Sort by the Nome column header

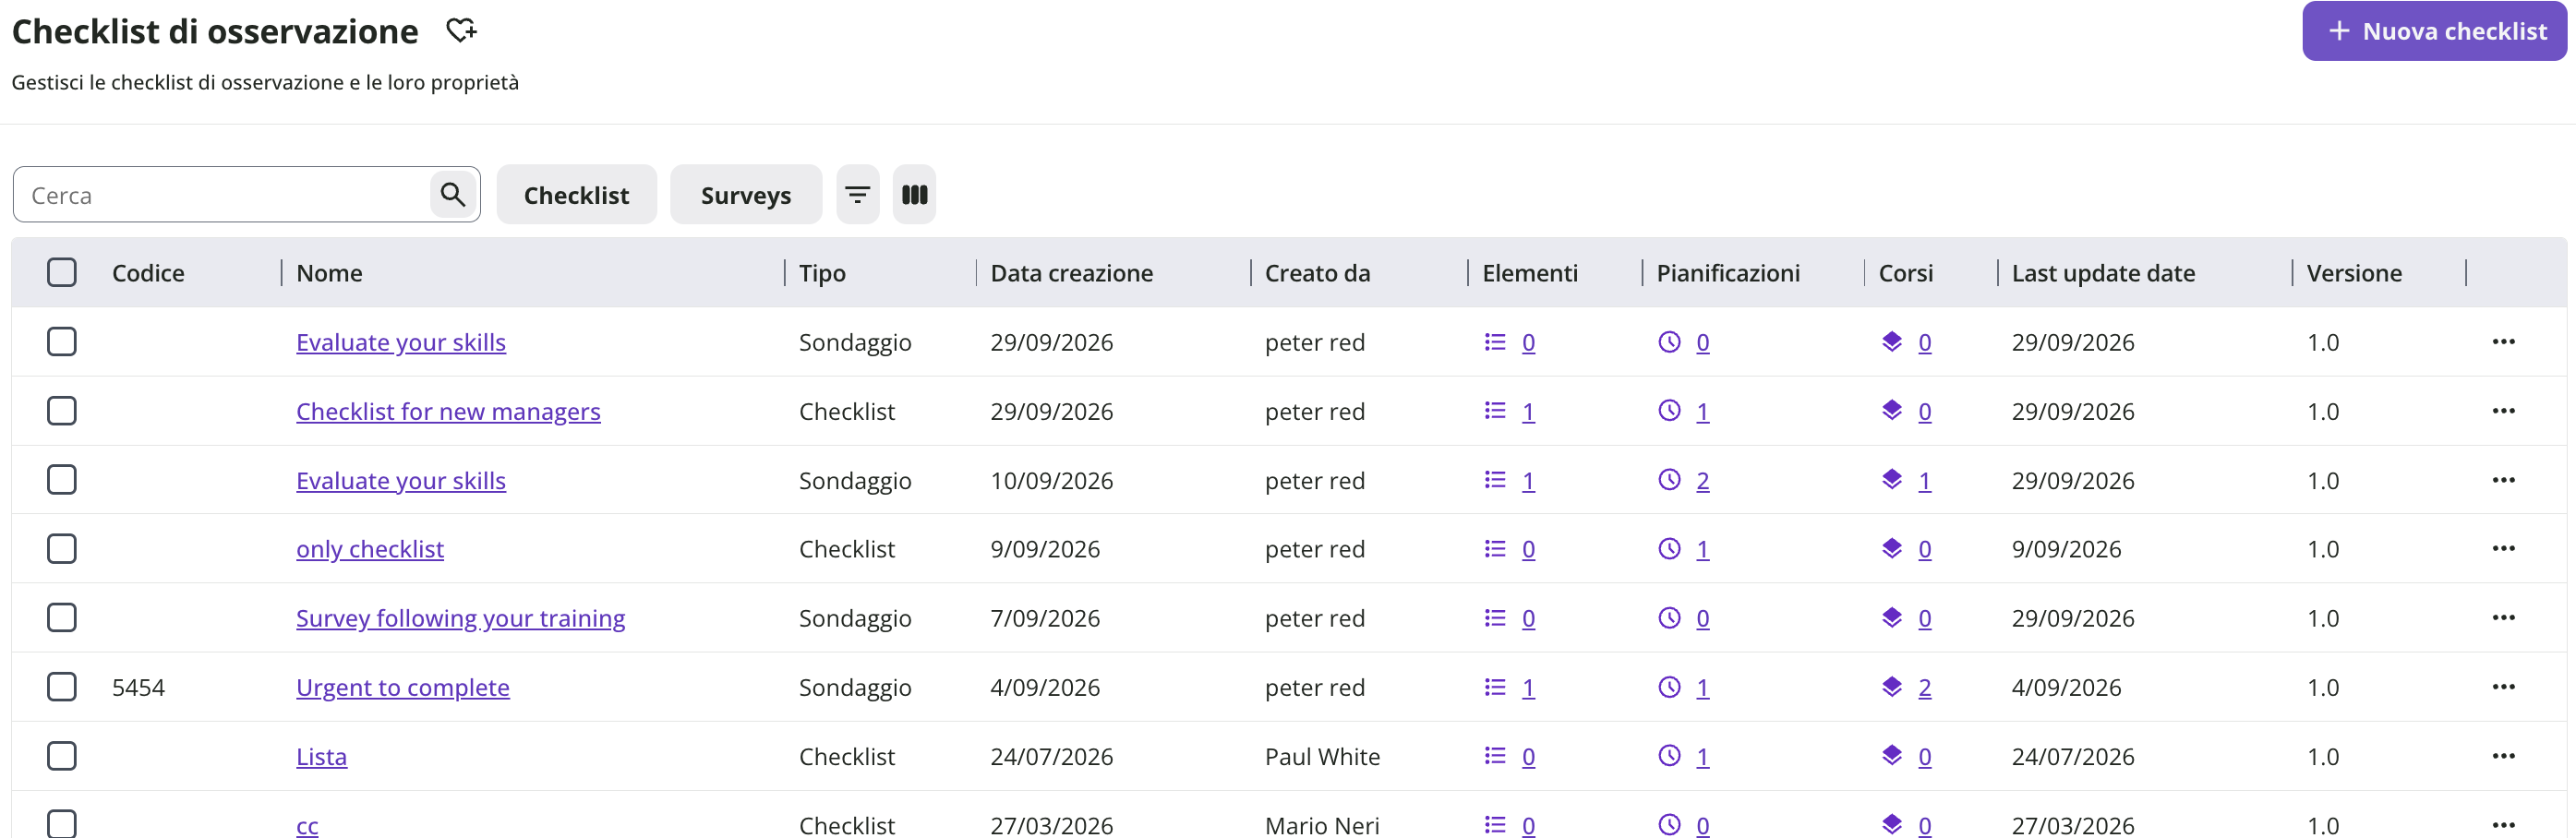click(329, 273)
